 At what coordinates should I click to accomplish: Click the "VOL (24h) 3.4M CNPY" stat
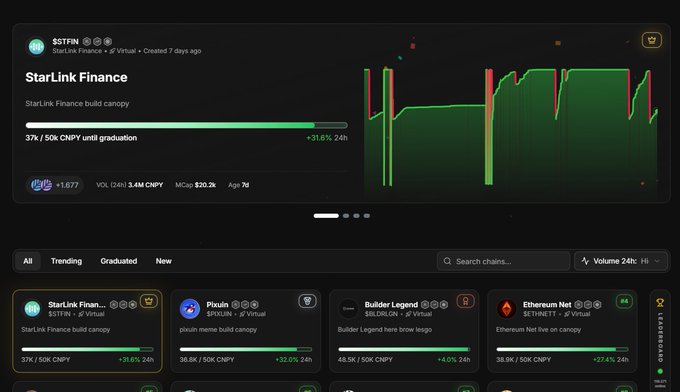pos(129,185)
